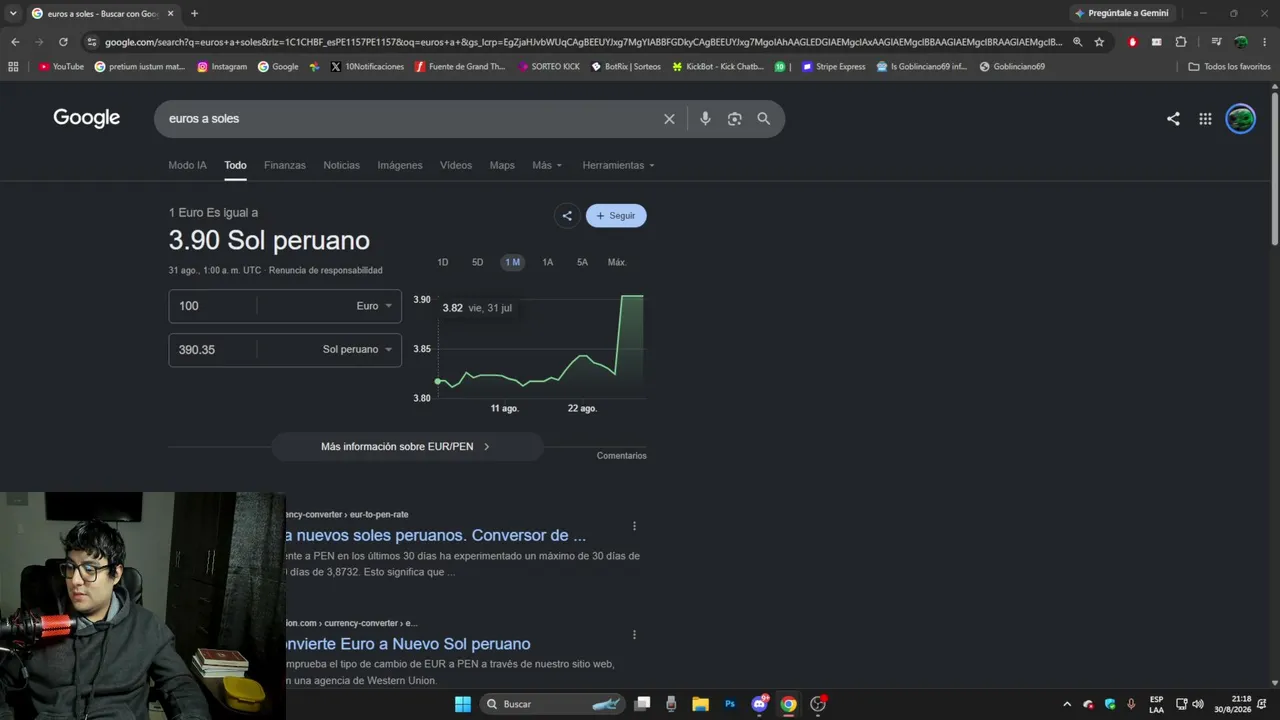Open the Instagram bookmark
Screen dimensions: 1280x720
(x=222, y=67)
